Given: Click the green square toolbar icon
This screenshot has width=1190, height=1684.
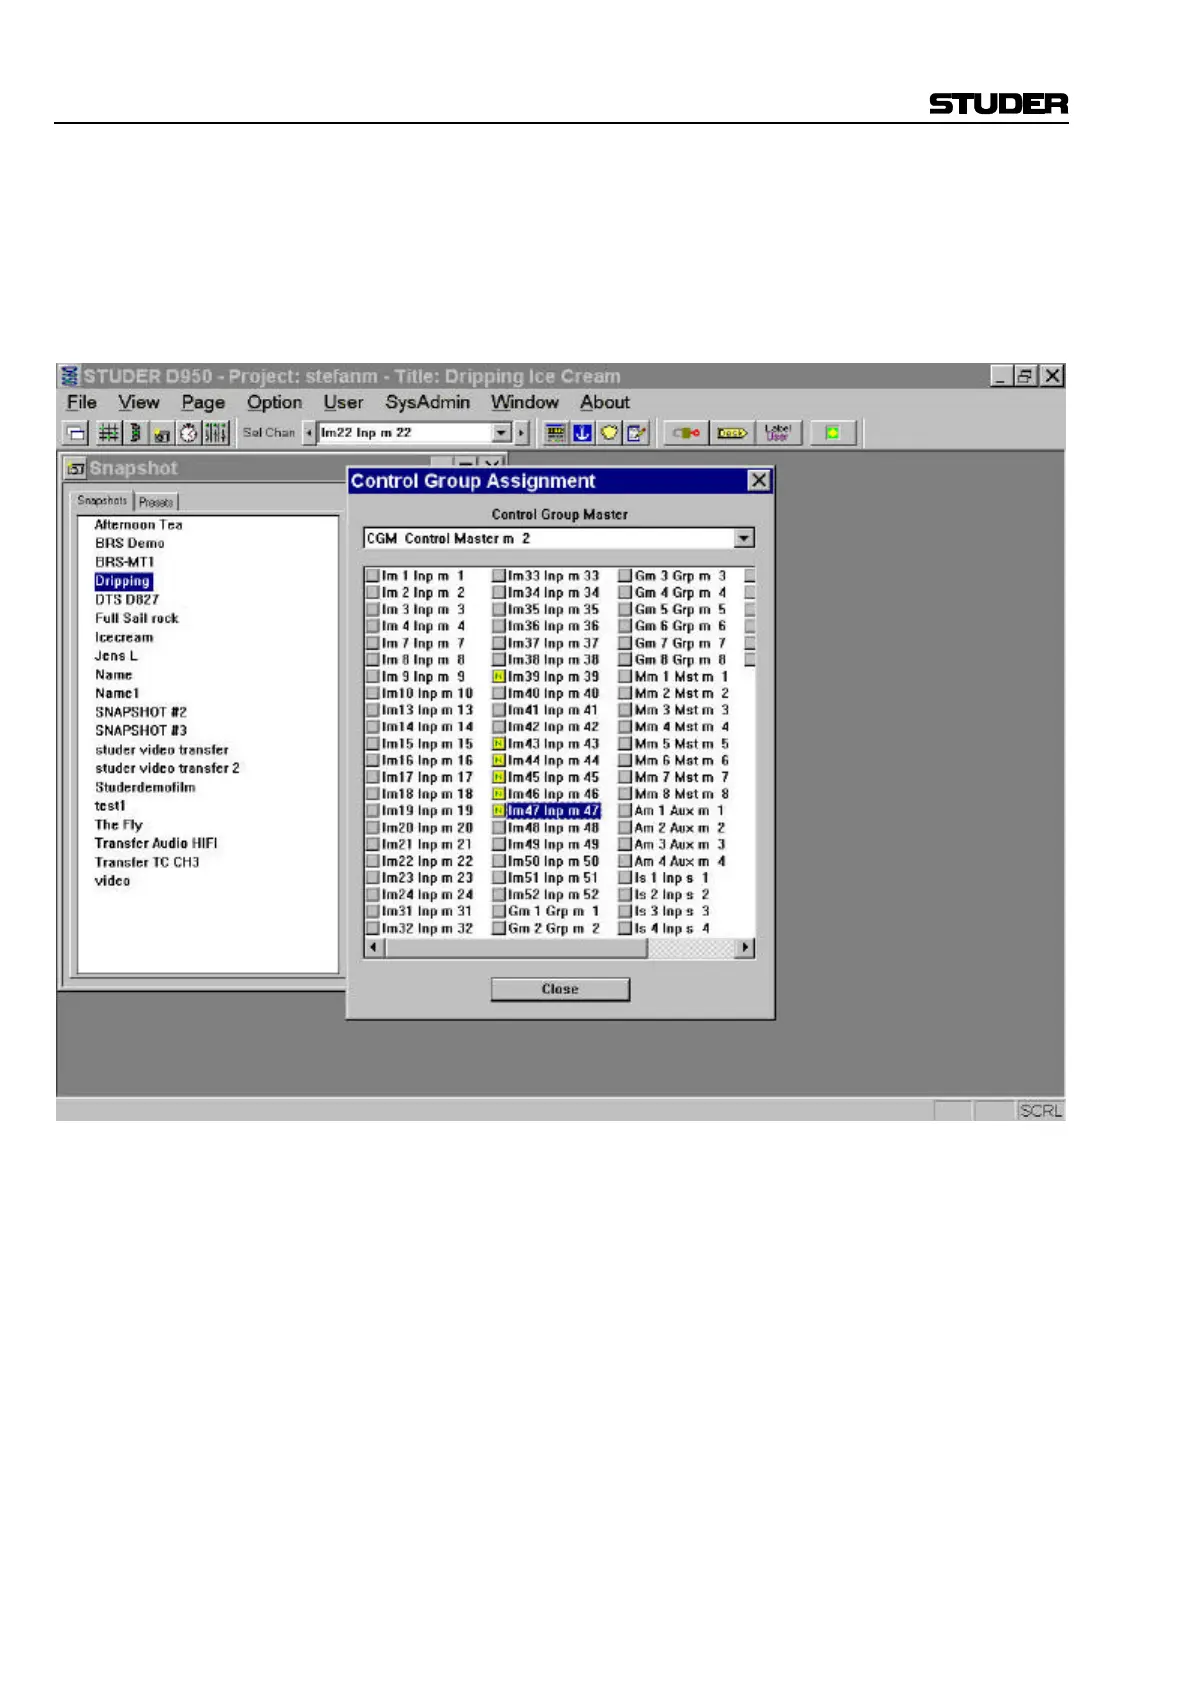Looking at the screenshot, I should coord(832,433).
